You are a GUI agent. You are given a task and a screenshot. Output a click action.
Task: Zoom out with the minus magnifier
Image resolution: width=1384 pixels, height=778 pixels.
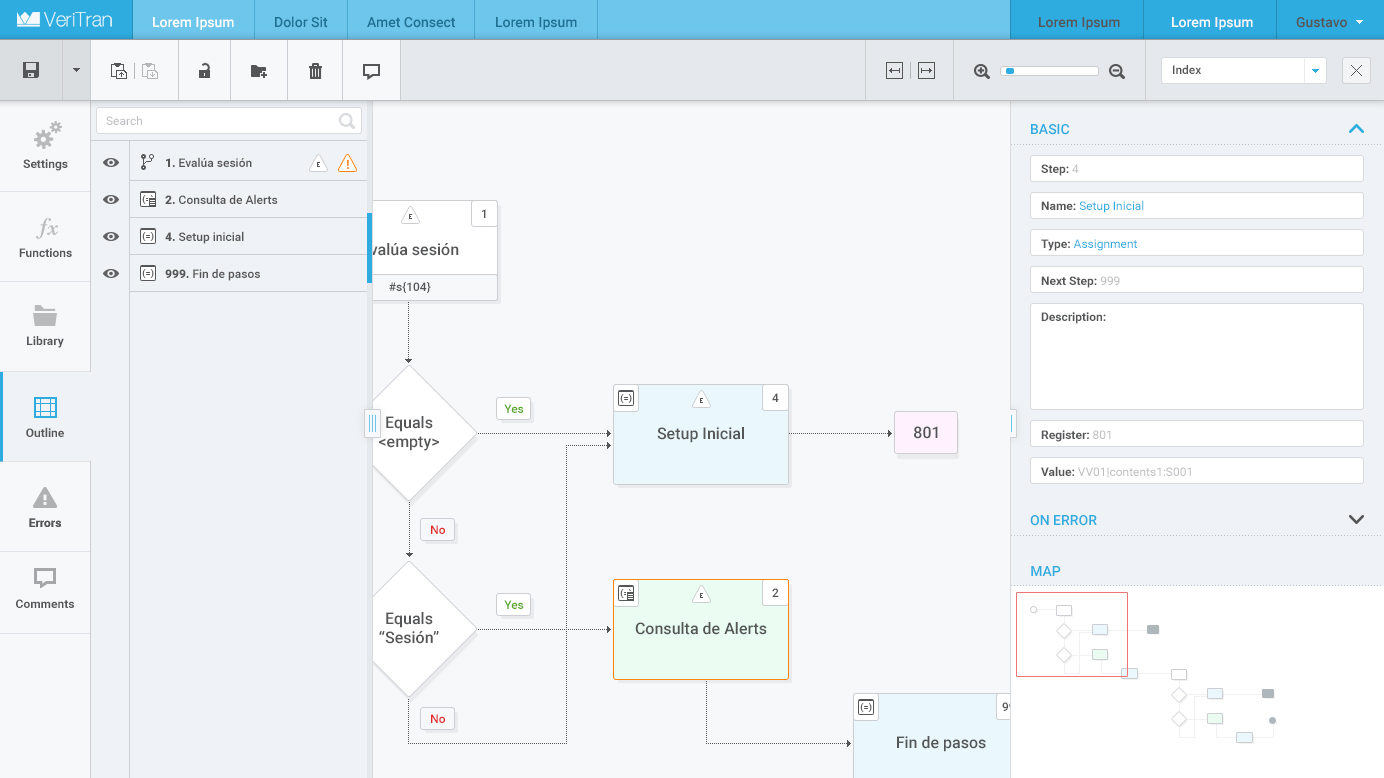(1117, 71)
